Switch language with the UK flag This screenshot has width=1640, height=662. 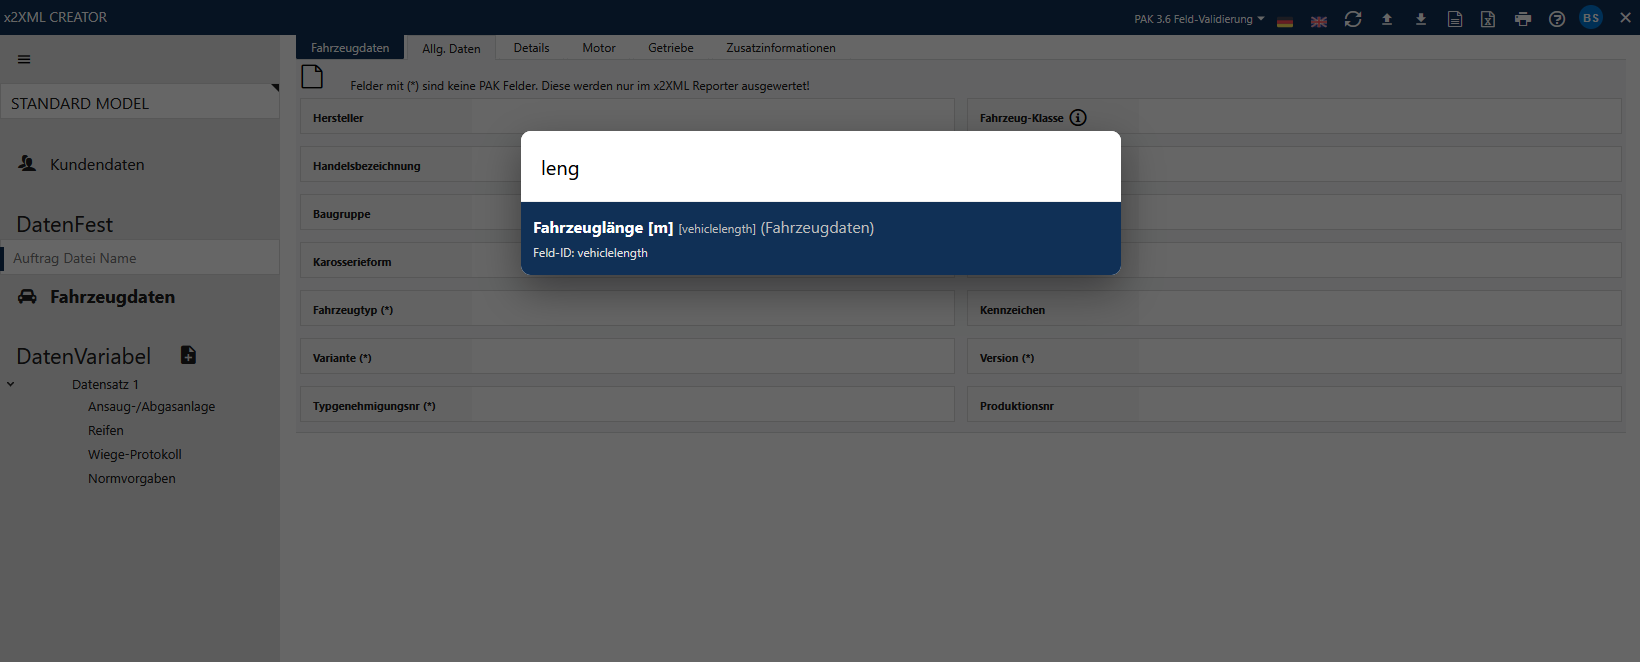(x=1319, y=21)
